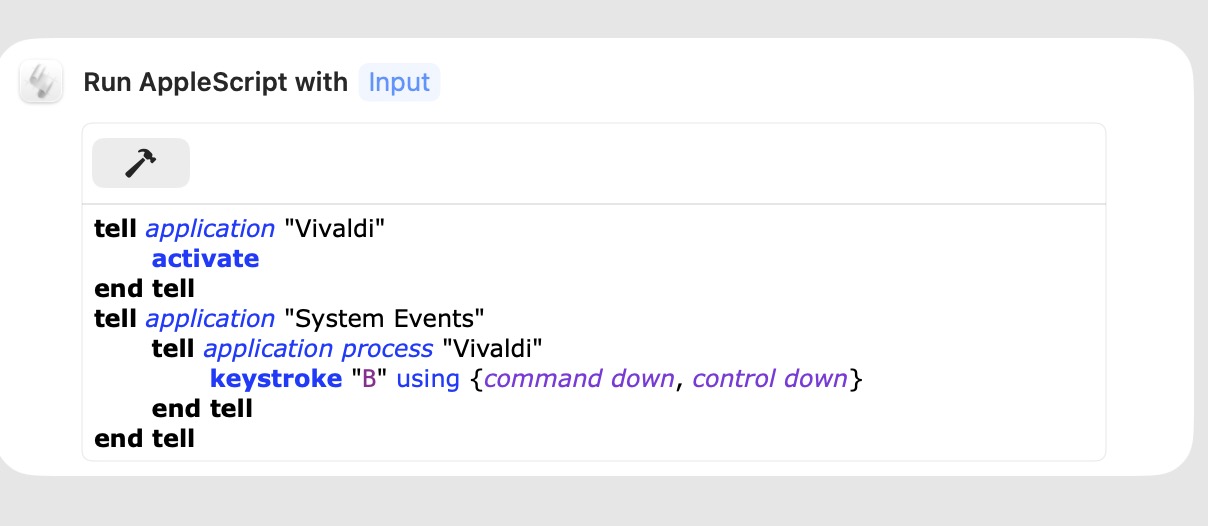This screenshot has height=526, width=1208.
Task: Click the purple "B" keystroke letter
Action: point(368,380)
